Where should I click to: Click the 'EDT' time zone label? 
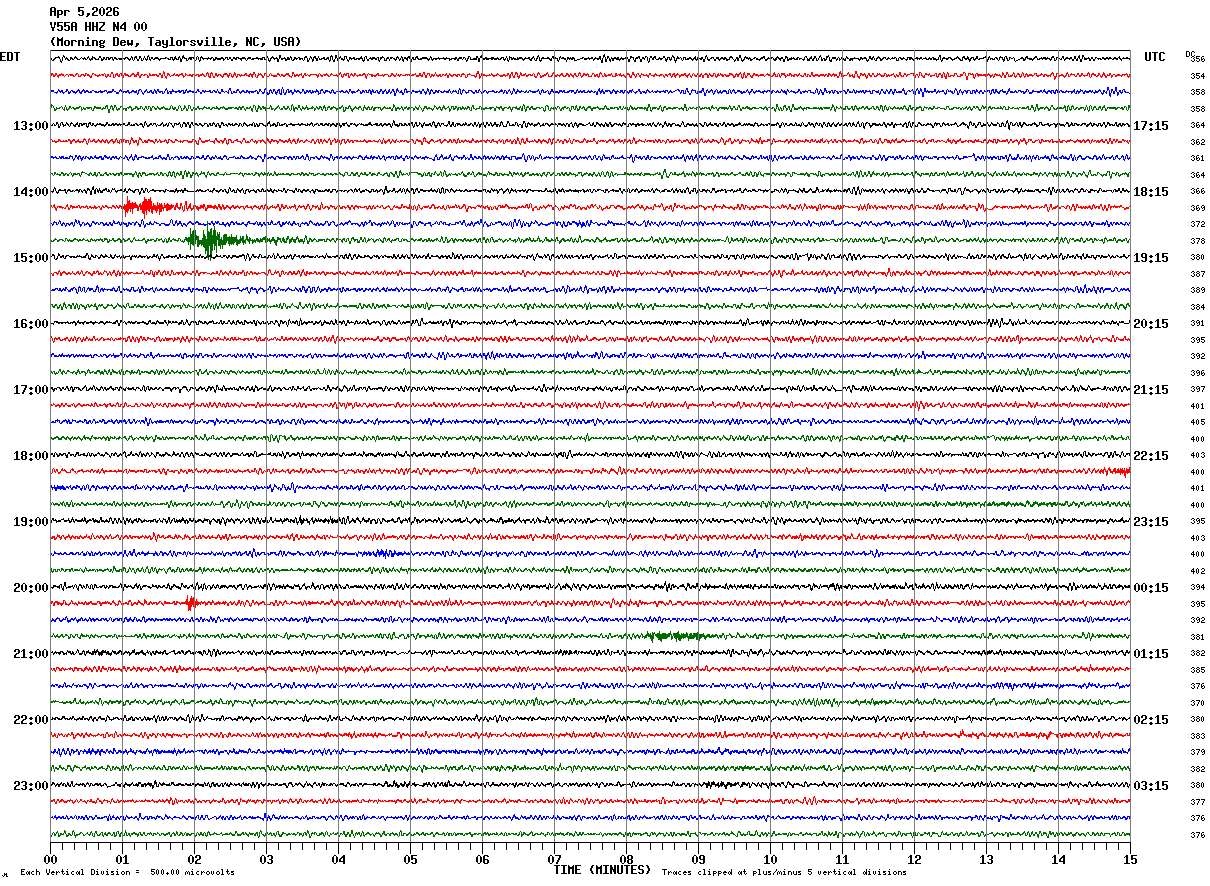[x=10, y=57]
